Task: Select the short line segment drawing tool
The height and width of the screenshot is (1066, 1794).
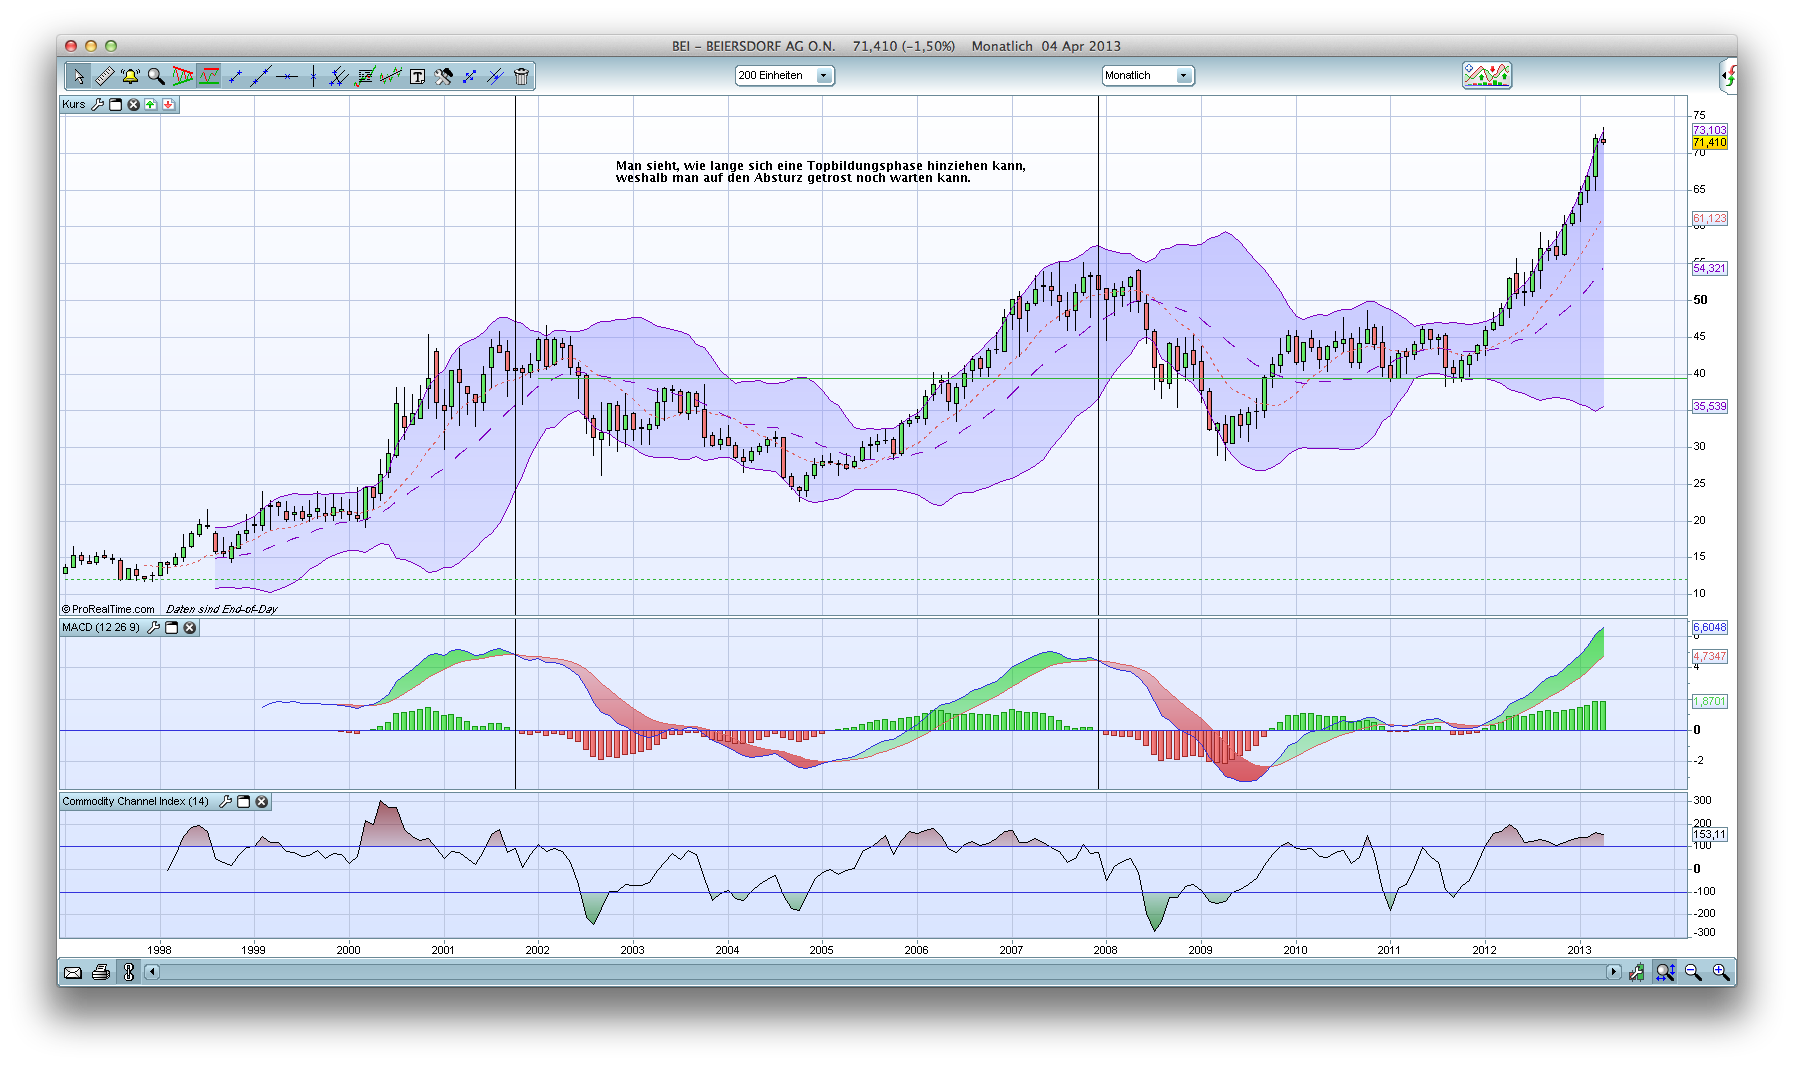Action: click(x=235, y=76)
